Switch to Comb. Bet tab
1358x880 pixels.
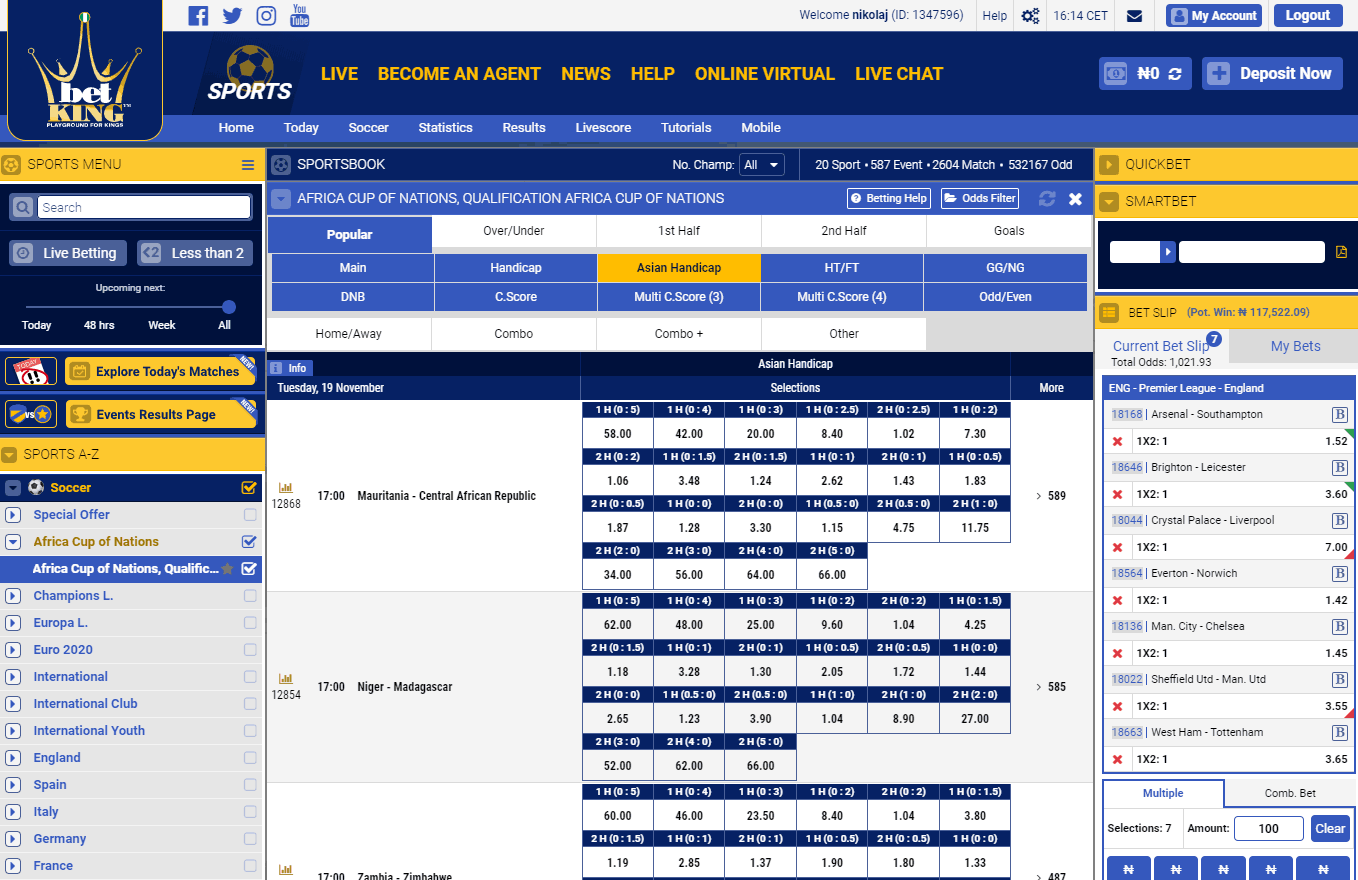click(x=1290, y=793)
